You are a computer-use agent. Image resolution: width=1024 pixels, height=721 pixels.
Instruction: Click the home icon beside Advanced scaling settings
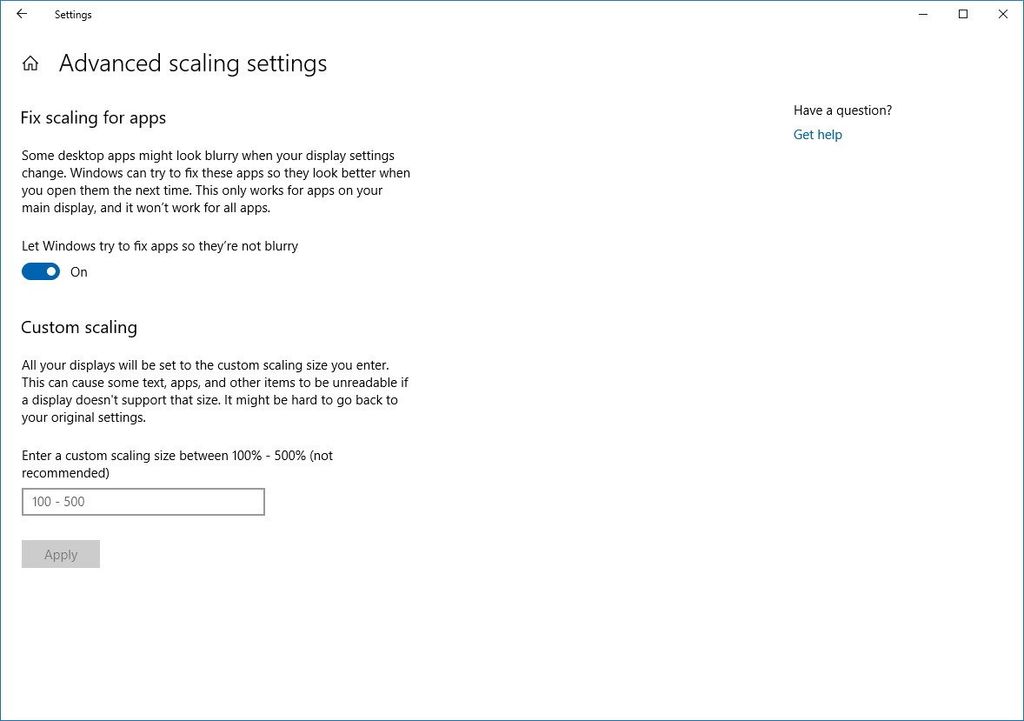(30, 62)
